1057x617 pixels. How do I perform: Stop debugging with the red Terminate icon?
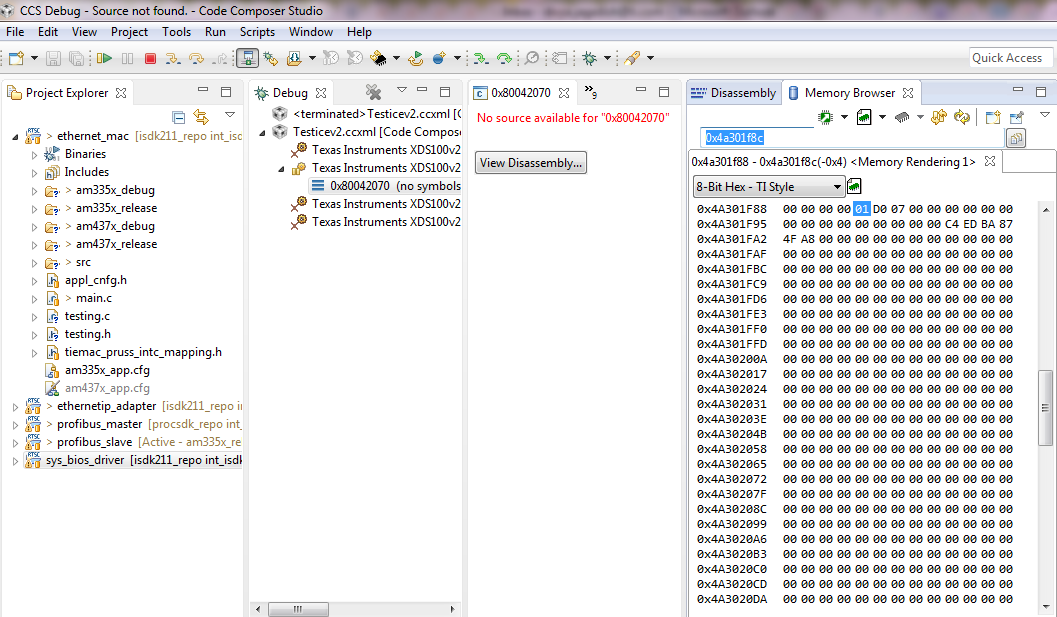pyautogui.click(x=150, y=59)
